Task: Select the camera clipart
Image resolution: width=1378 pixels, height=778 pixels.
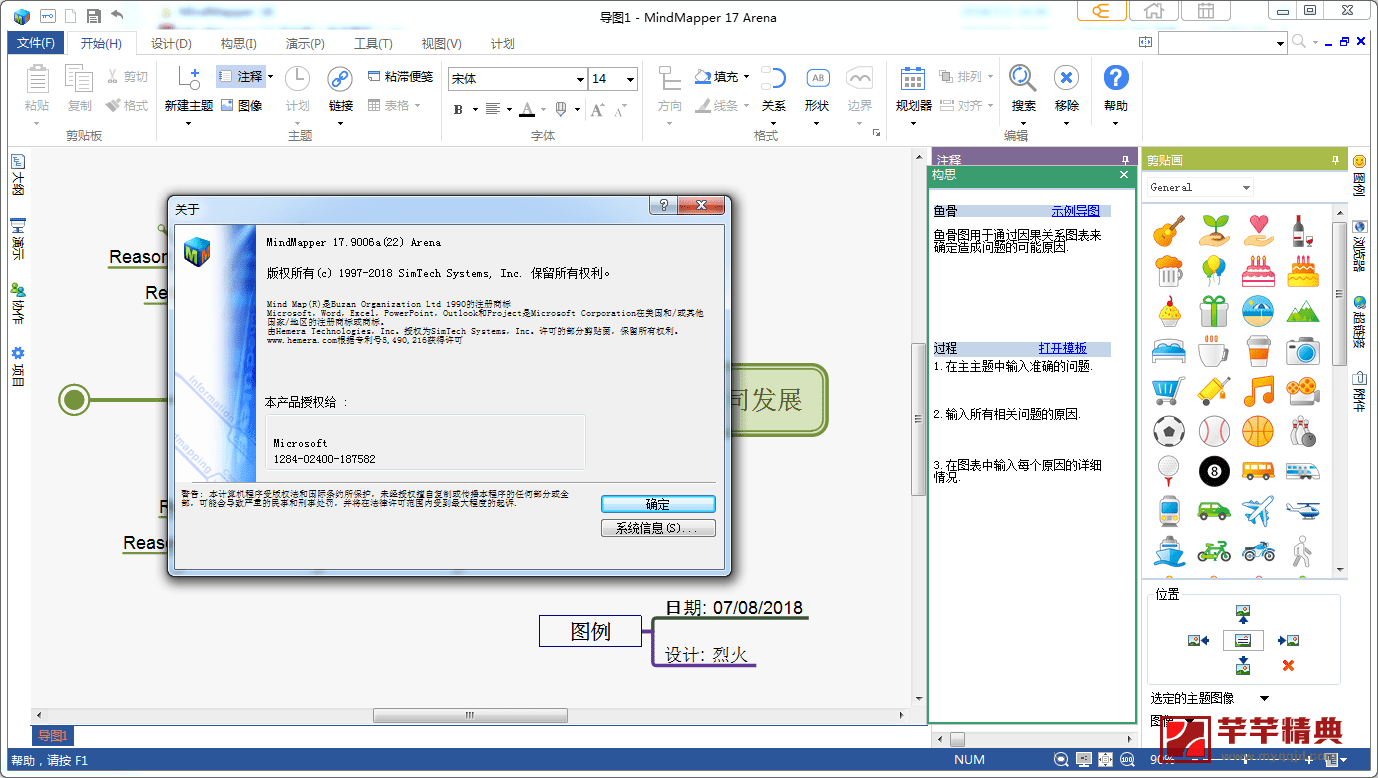Action: coord(1302,350)
